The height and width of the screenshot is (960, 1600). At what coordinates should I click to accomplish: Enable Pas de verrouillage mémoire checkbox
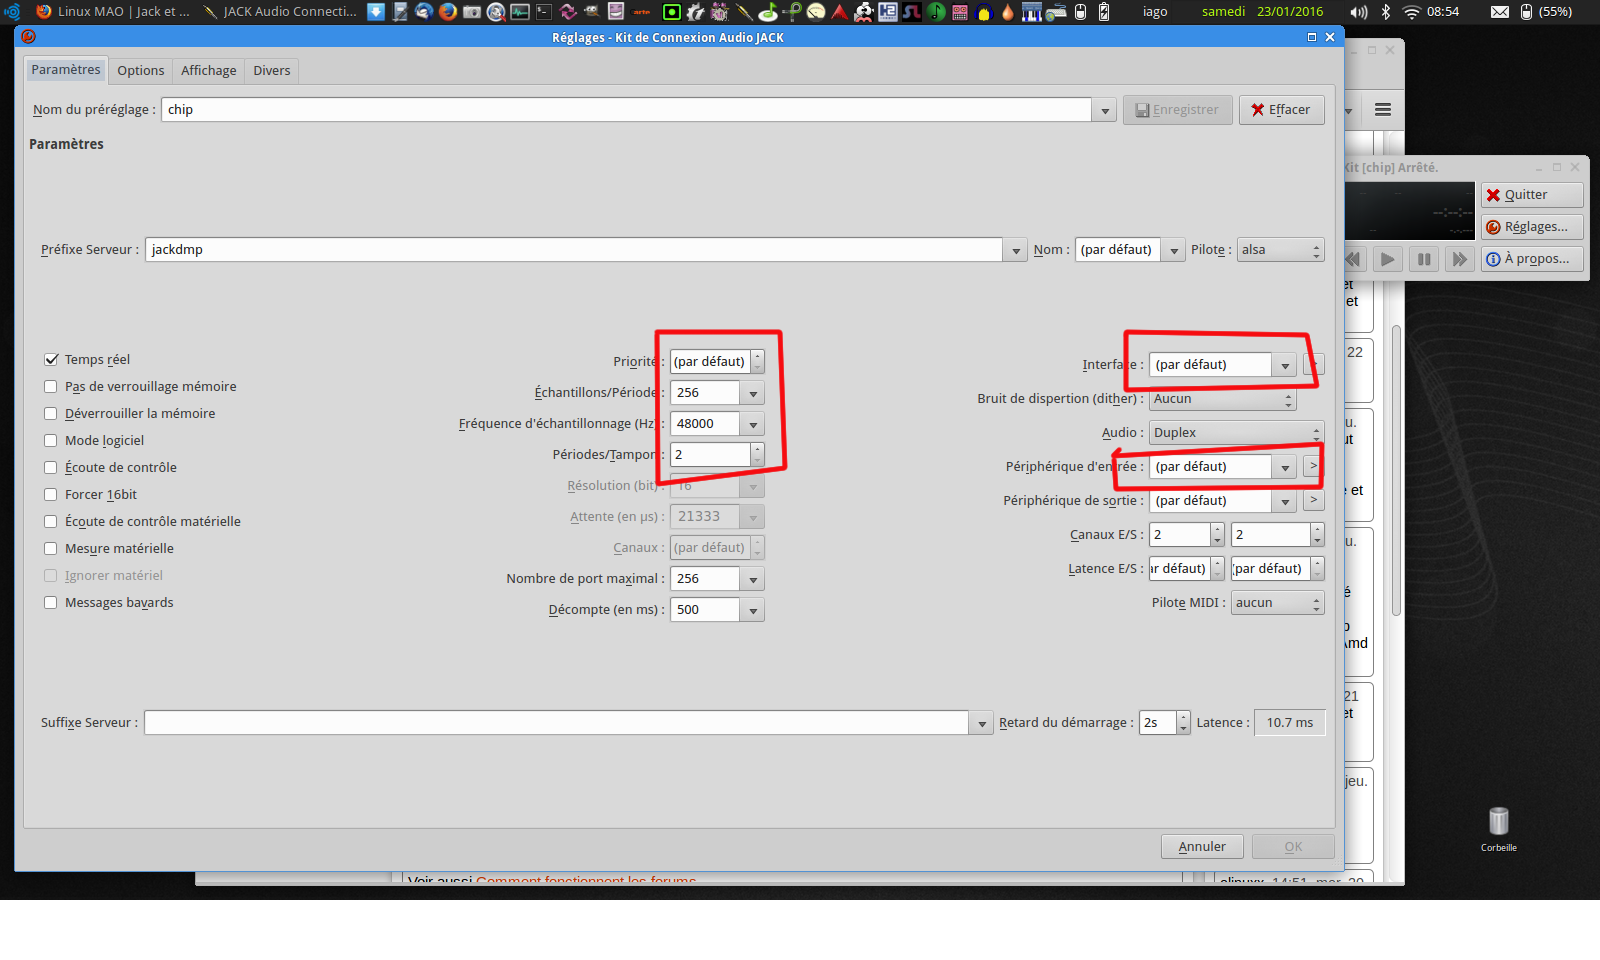click(51, 386)
